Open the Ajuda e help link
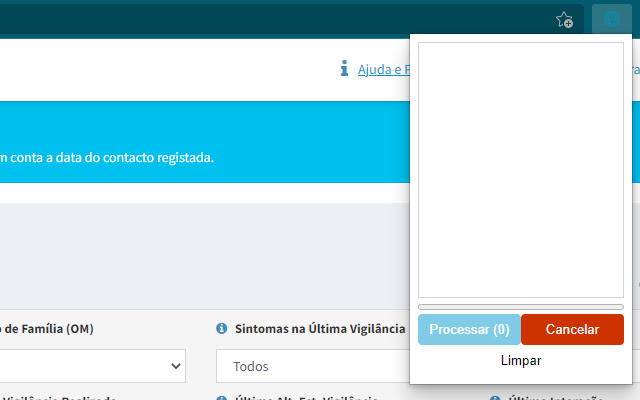 coord(384,69)
